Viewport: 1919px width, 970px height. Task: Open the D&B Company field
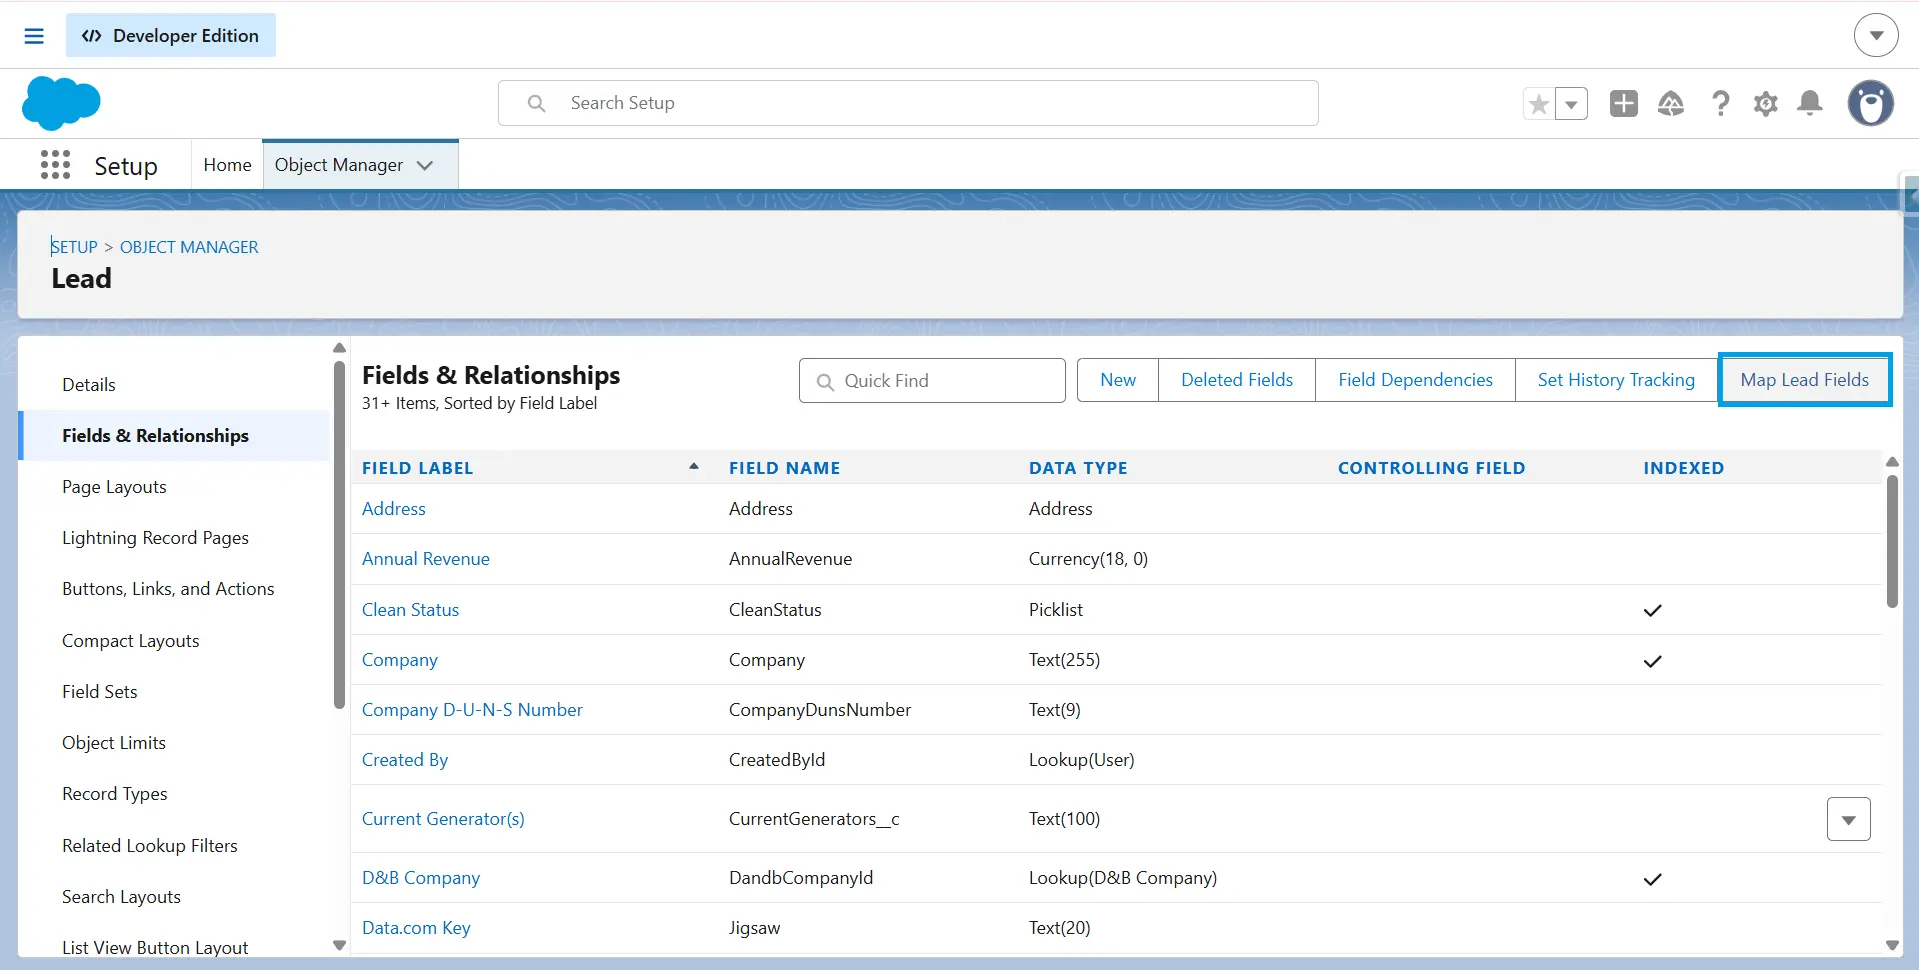coord(421,878)
